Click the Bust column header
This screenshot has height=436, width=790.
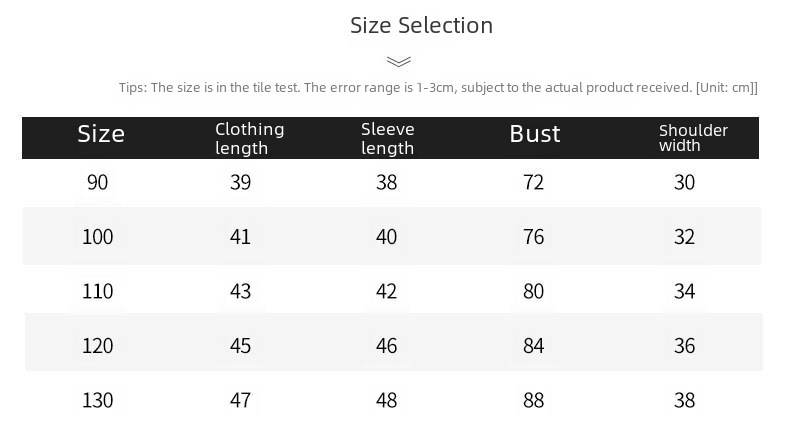[534, 134]
